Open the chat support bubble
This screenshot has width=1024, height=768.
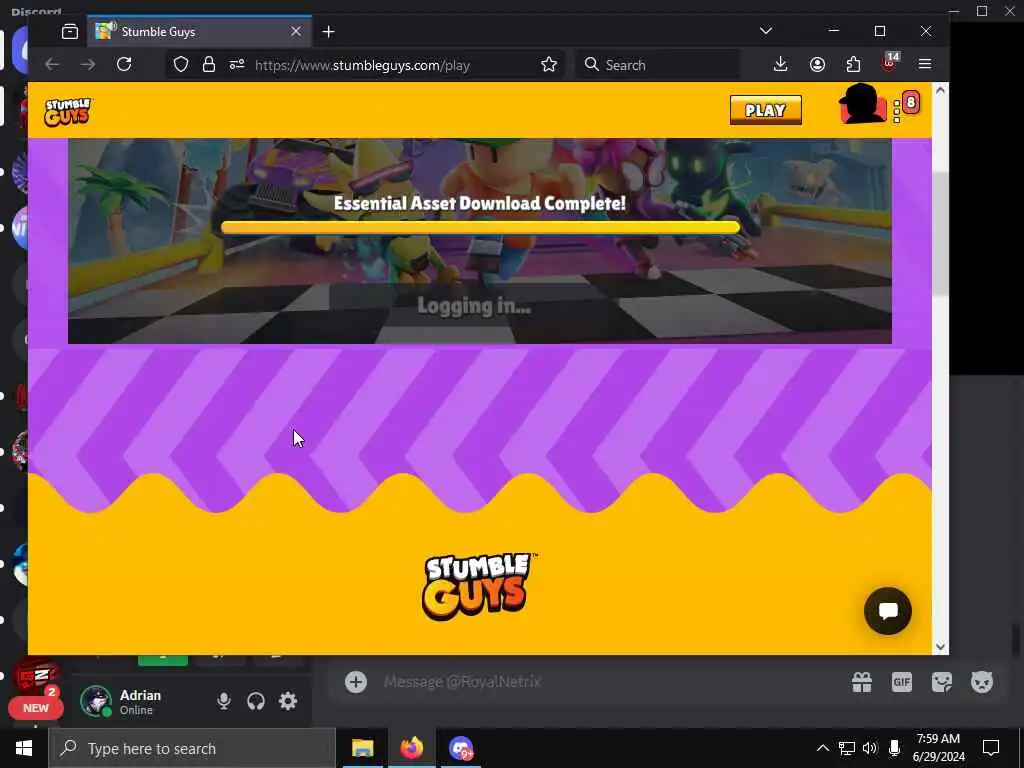click(888, 611)
